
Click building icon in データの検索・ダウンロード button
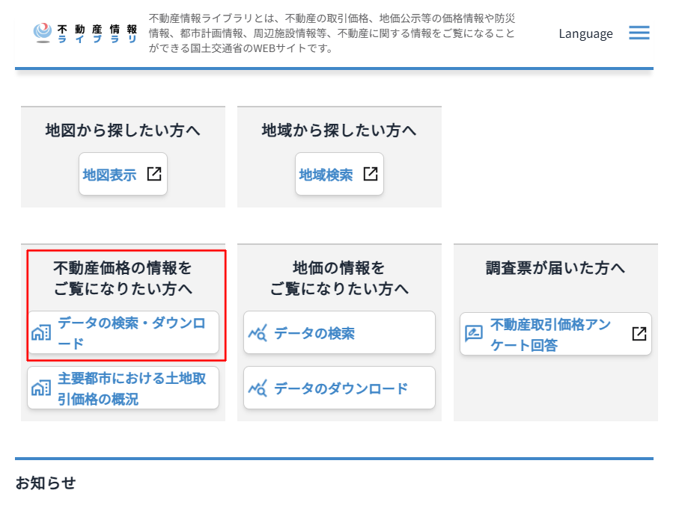(41, 333)
